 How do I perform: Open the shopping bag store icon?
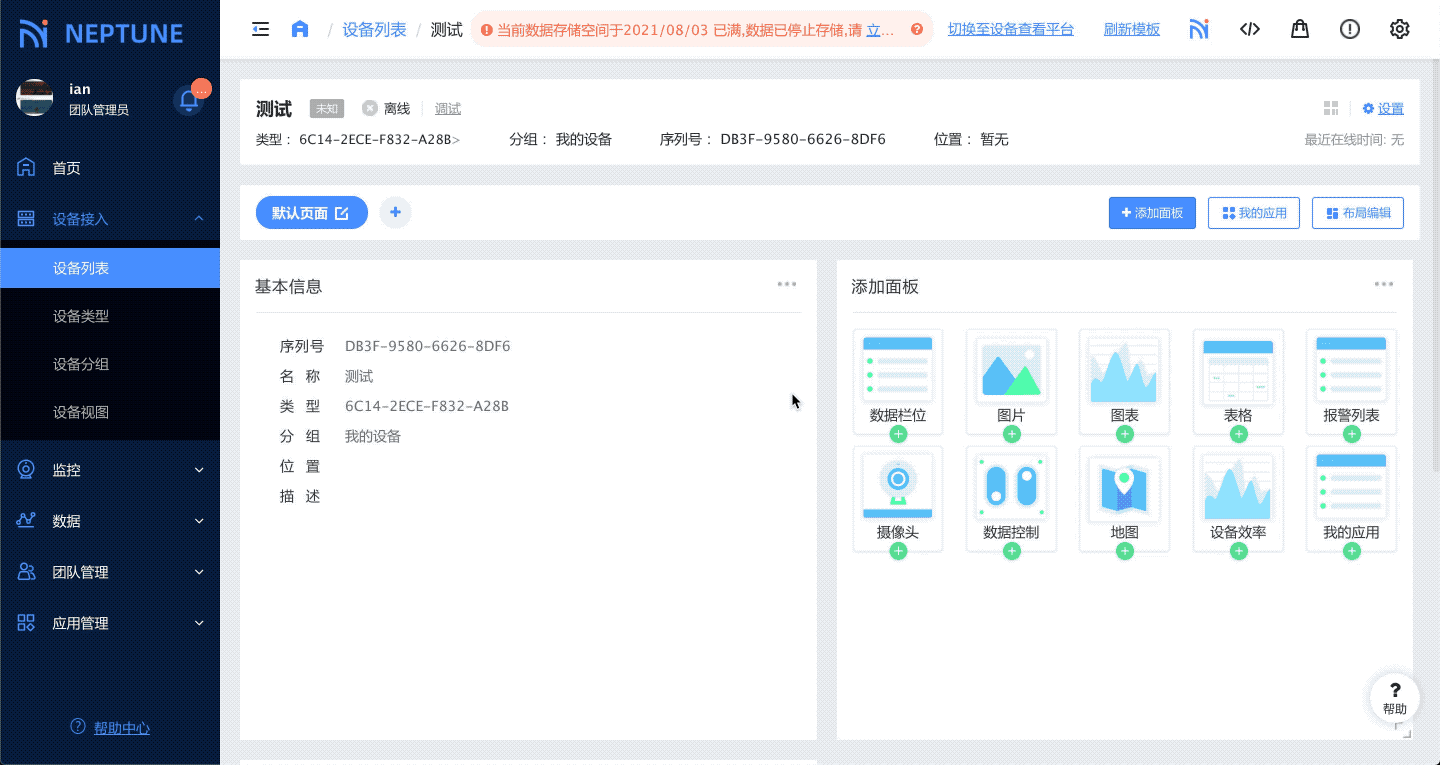[1300, 29]
